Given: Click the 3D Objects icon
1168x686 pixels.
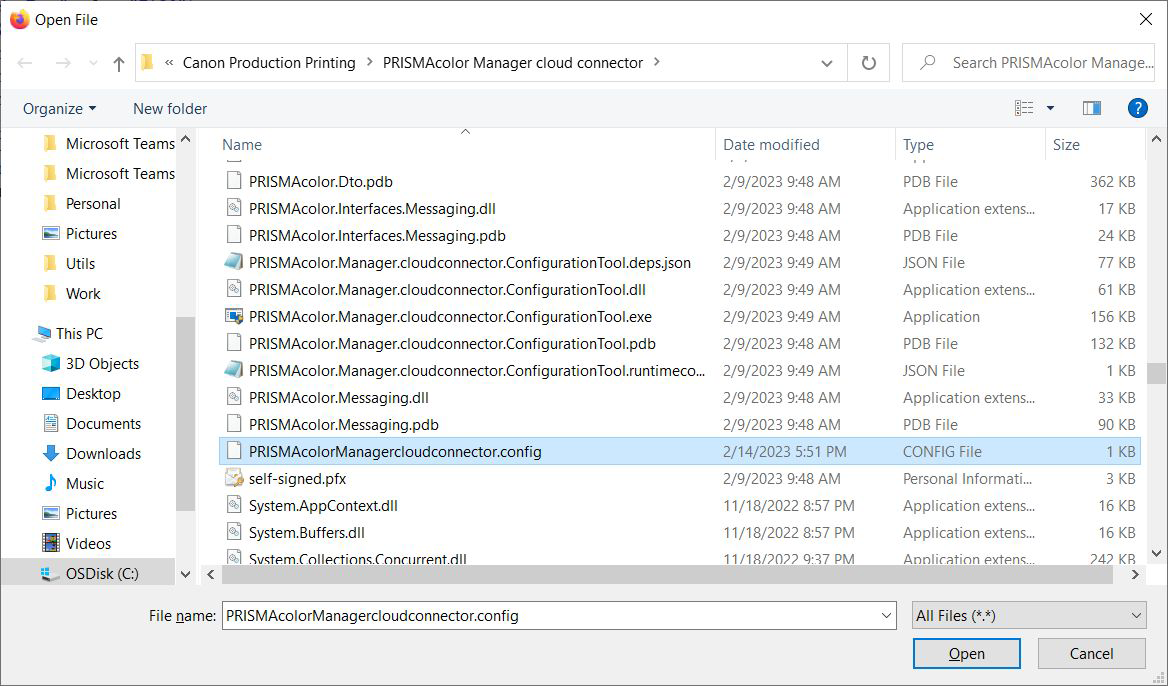Looking at the screenshot, I should [51, 363].
